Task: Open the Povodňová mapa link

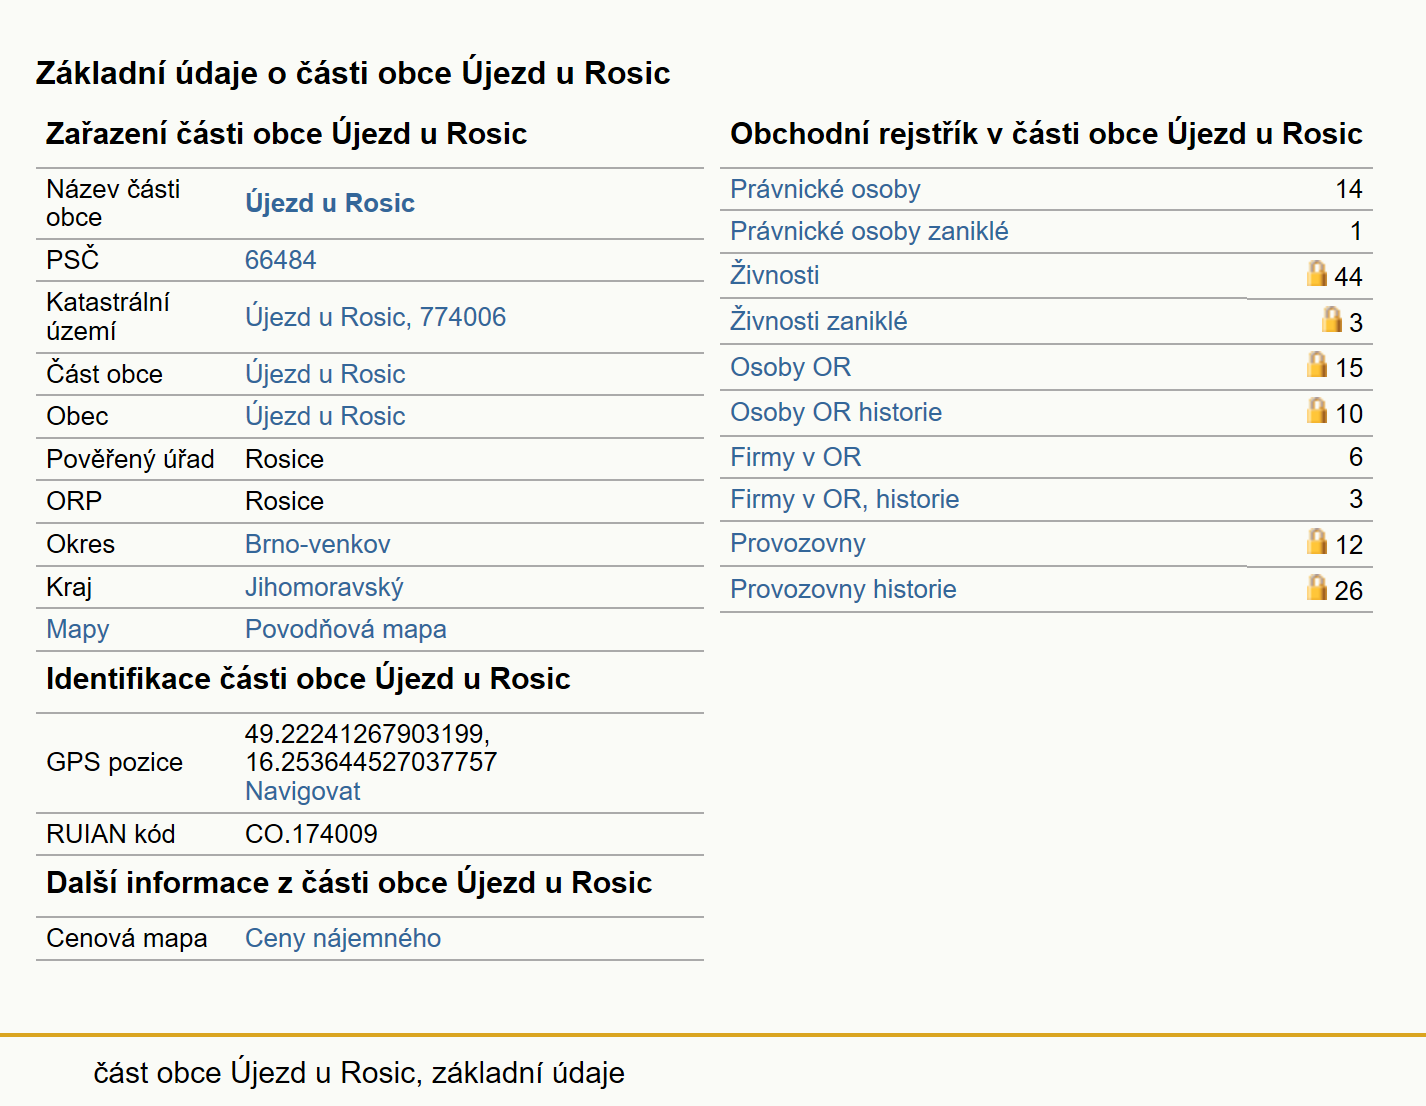Action: 345,629
